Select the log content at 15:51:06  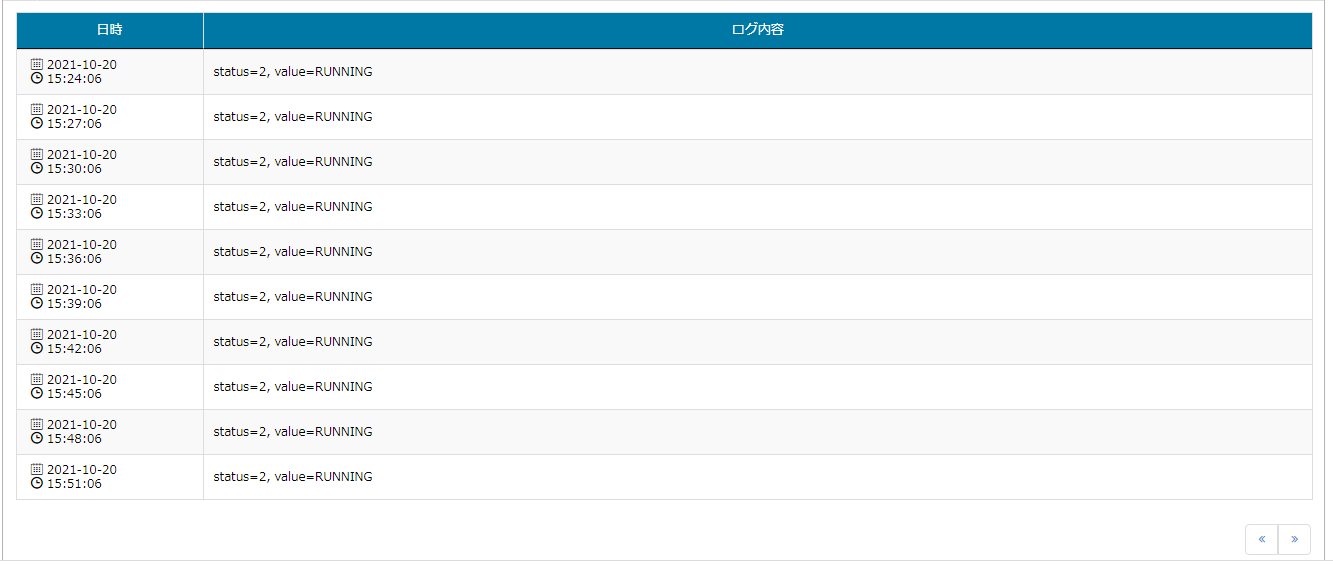point(293,477)
